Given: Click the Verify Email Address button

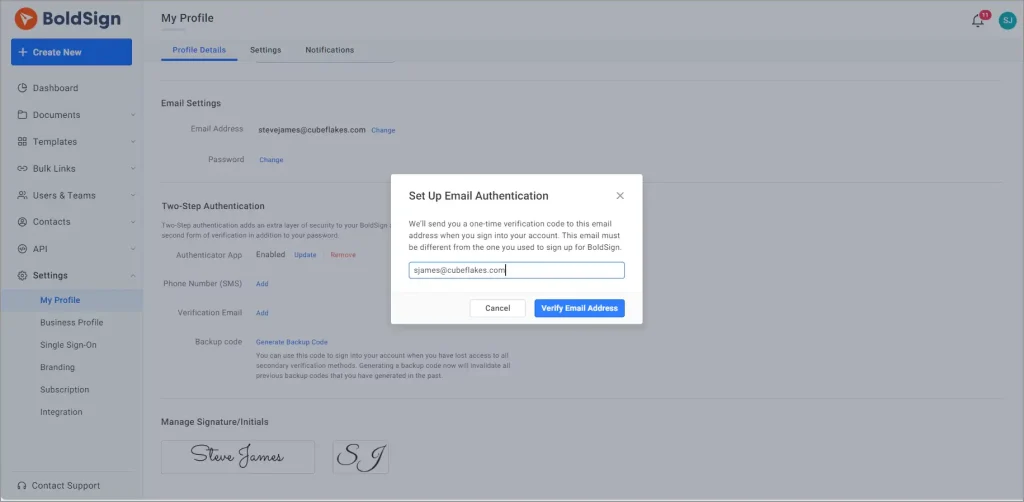Looking at the screenshot, I should pos(579,308).
